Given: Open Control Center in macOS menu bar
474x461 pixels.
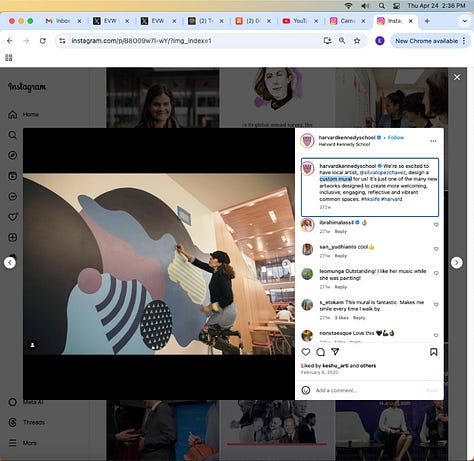Looking at the screenshot, I should (397, 6).
